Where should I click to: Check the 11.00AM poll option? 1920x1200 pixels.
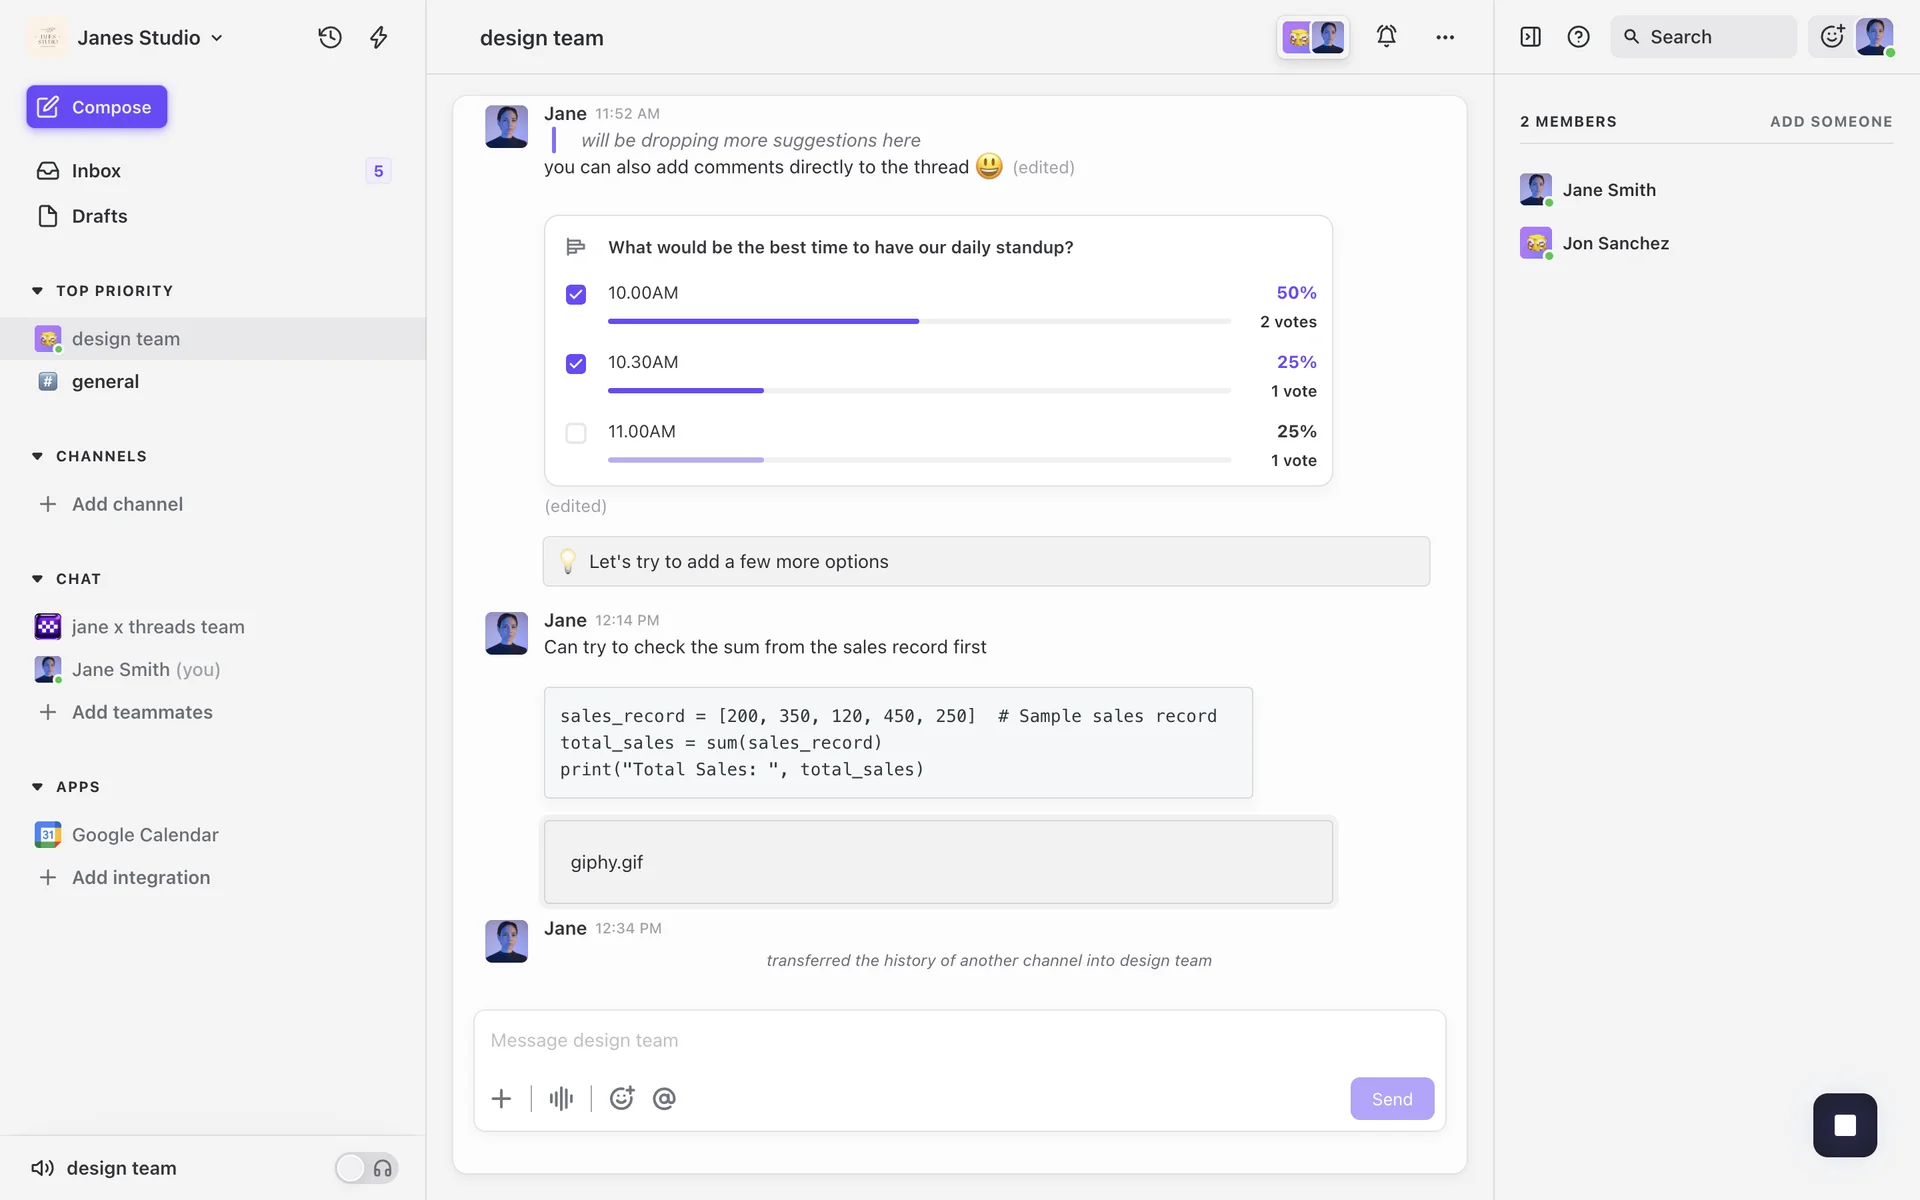coord(576,433)
